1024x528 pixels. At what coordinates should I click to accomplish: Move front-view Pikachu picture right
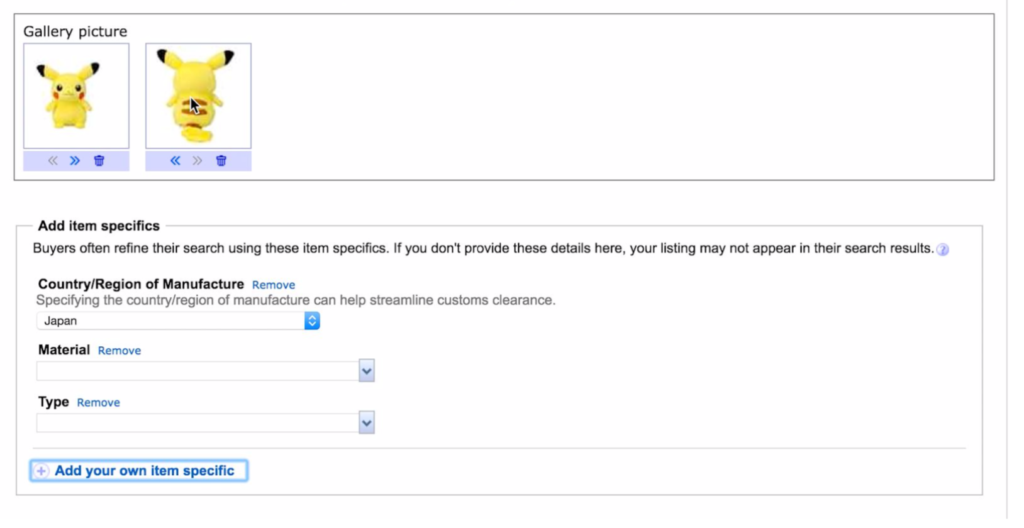[75, 161]
